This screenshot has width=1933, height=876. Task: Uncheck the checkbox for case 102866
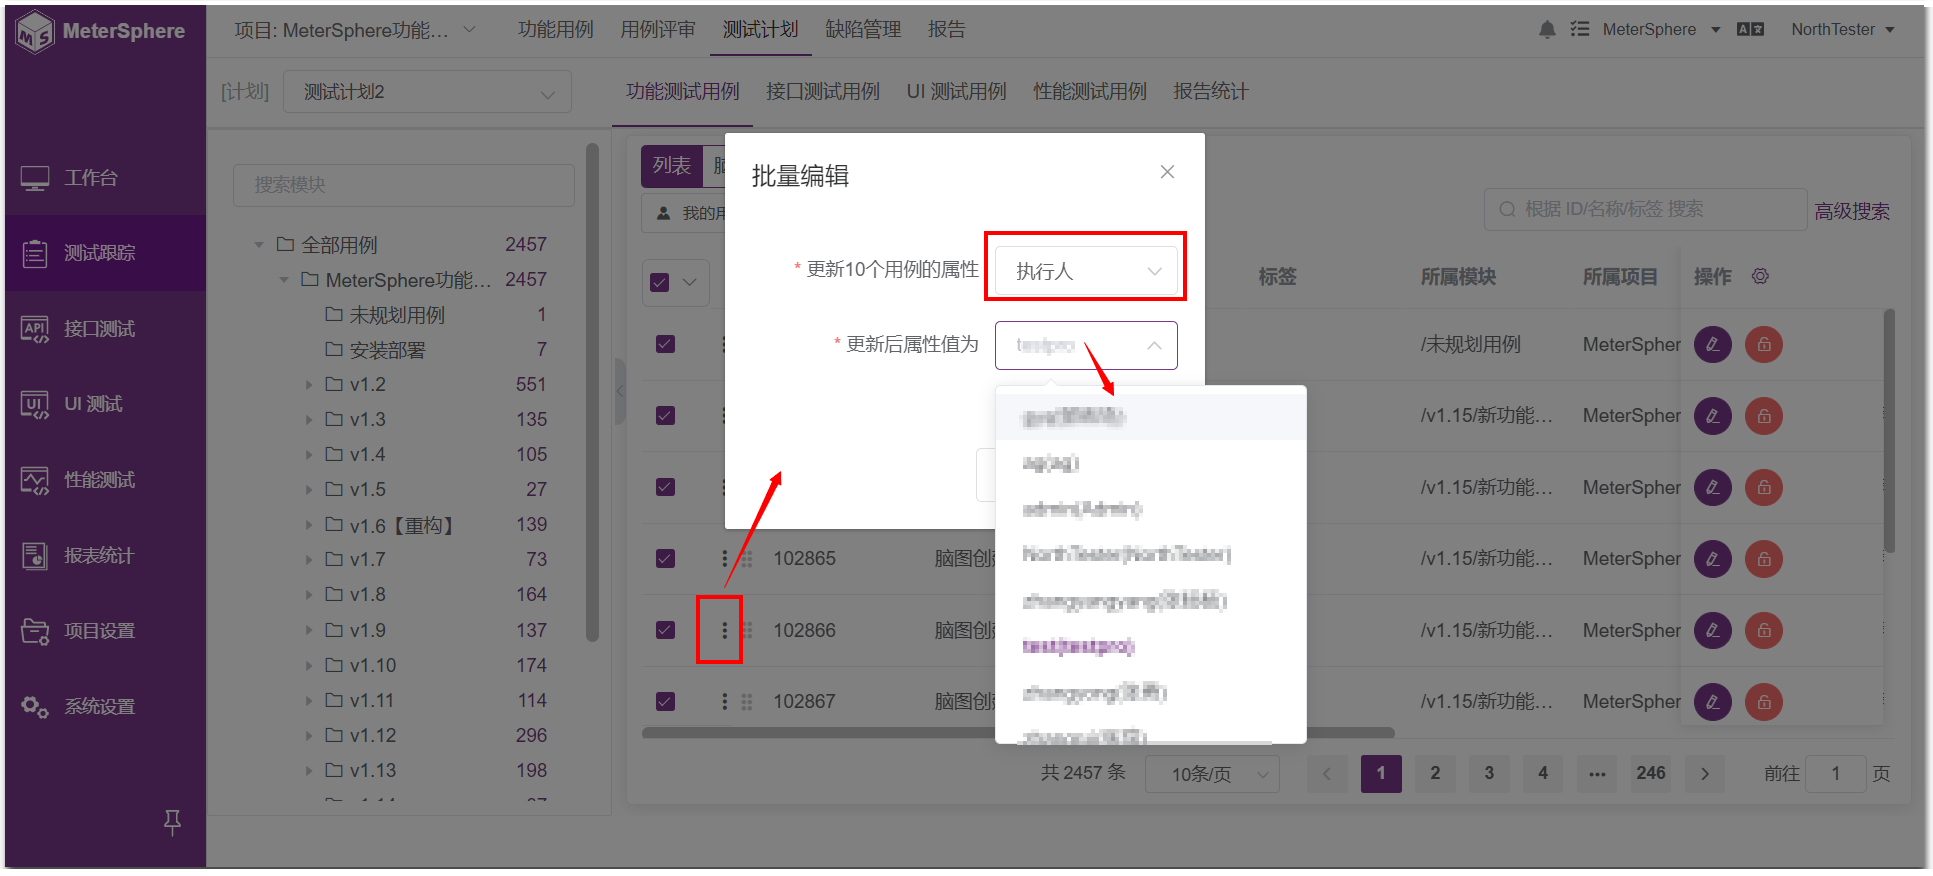(x=665, y=630)
